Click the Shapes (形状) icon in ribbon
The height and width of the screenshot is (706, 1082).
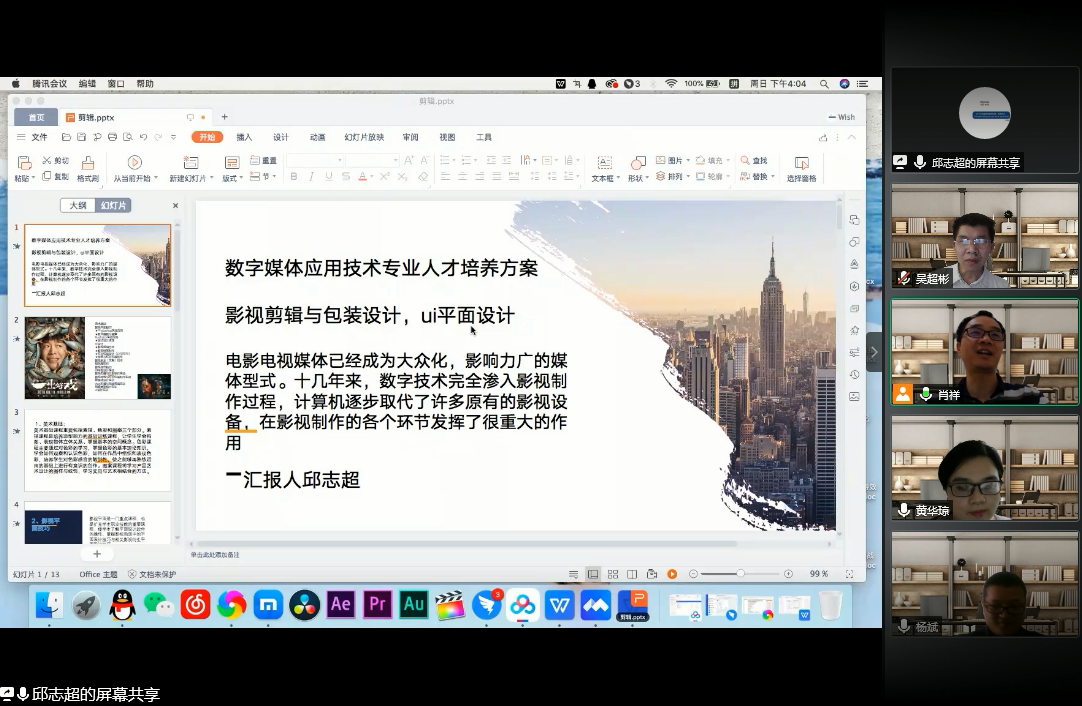pyautogui.click(x=637, y=163)
